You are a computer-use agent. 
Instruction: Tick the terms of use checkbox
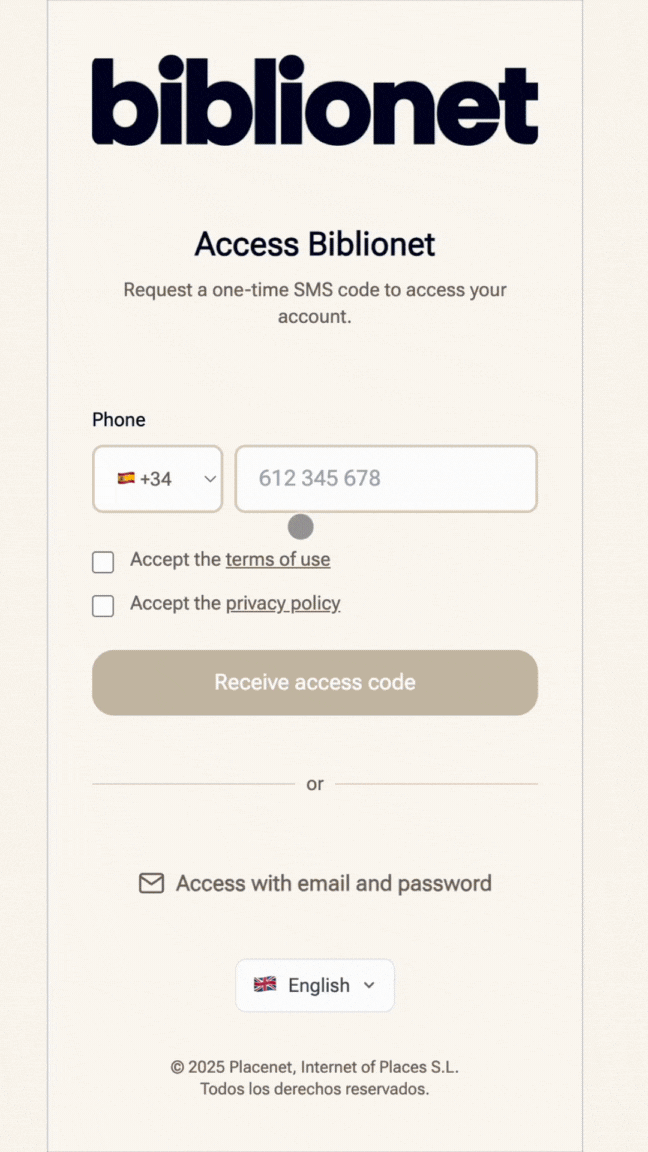click(x=103, y=563)
